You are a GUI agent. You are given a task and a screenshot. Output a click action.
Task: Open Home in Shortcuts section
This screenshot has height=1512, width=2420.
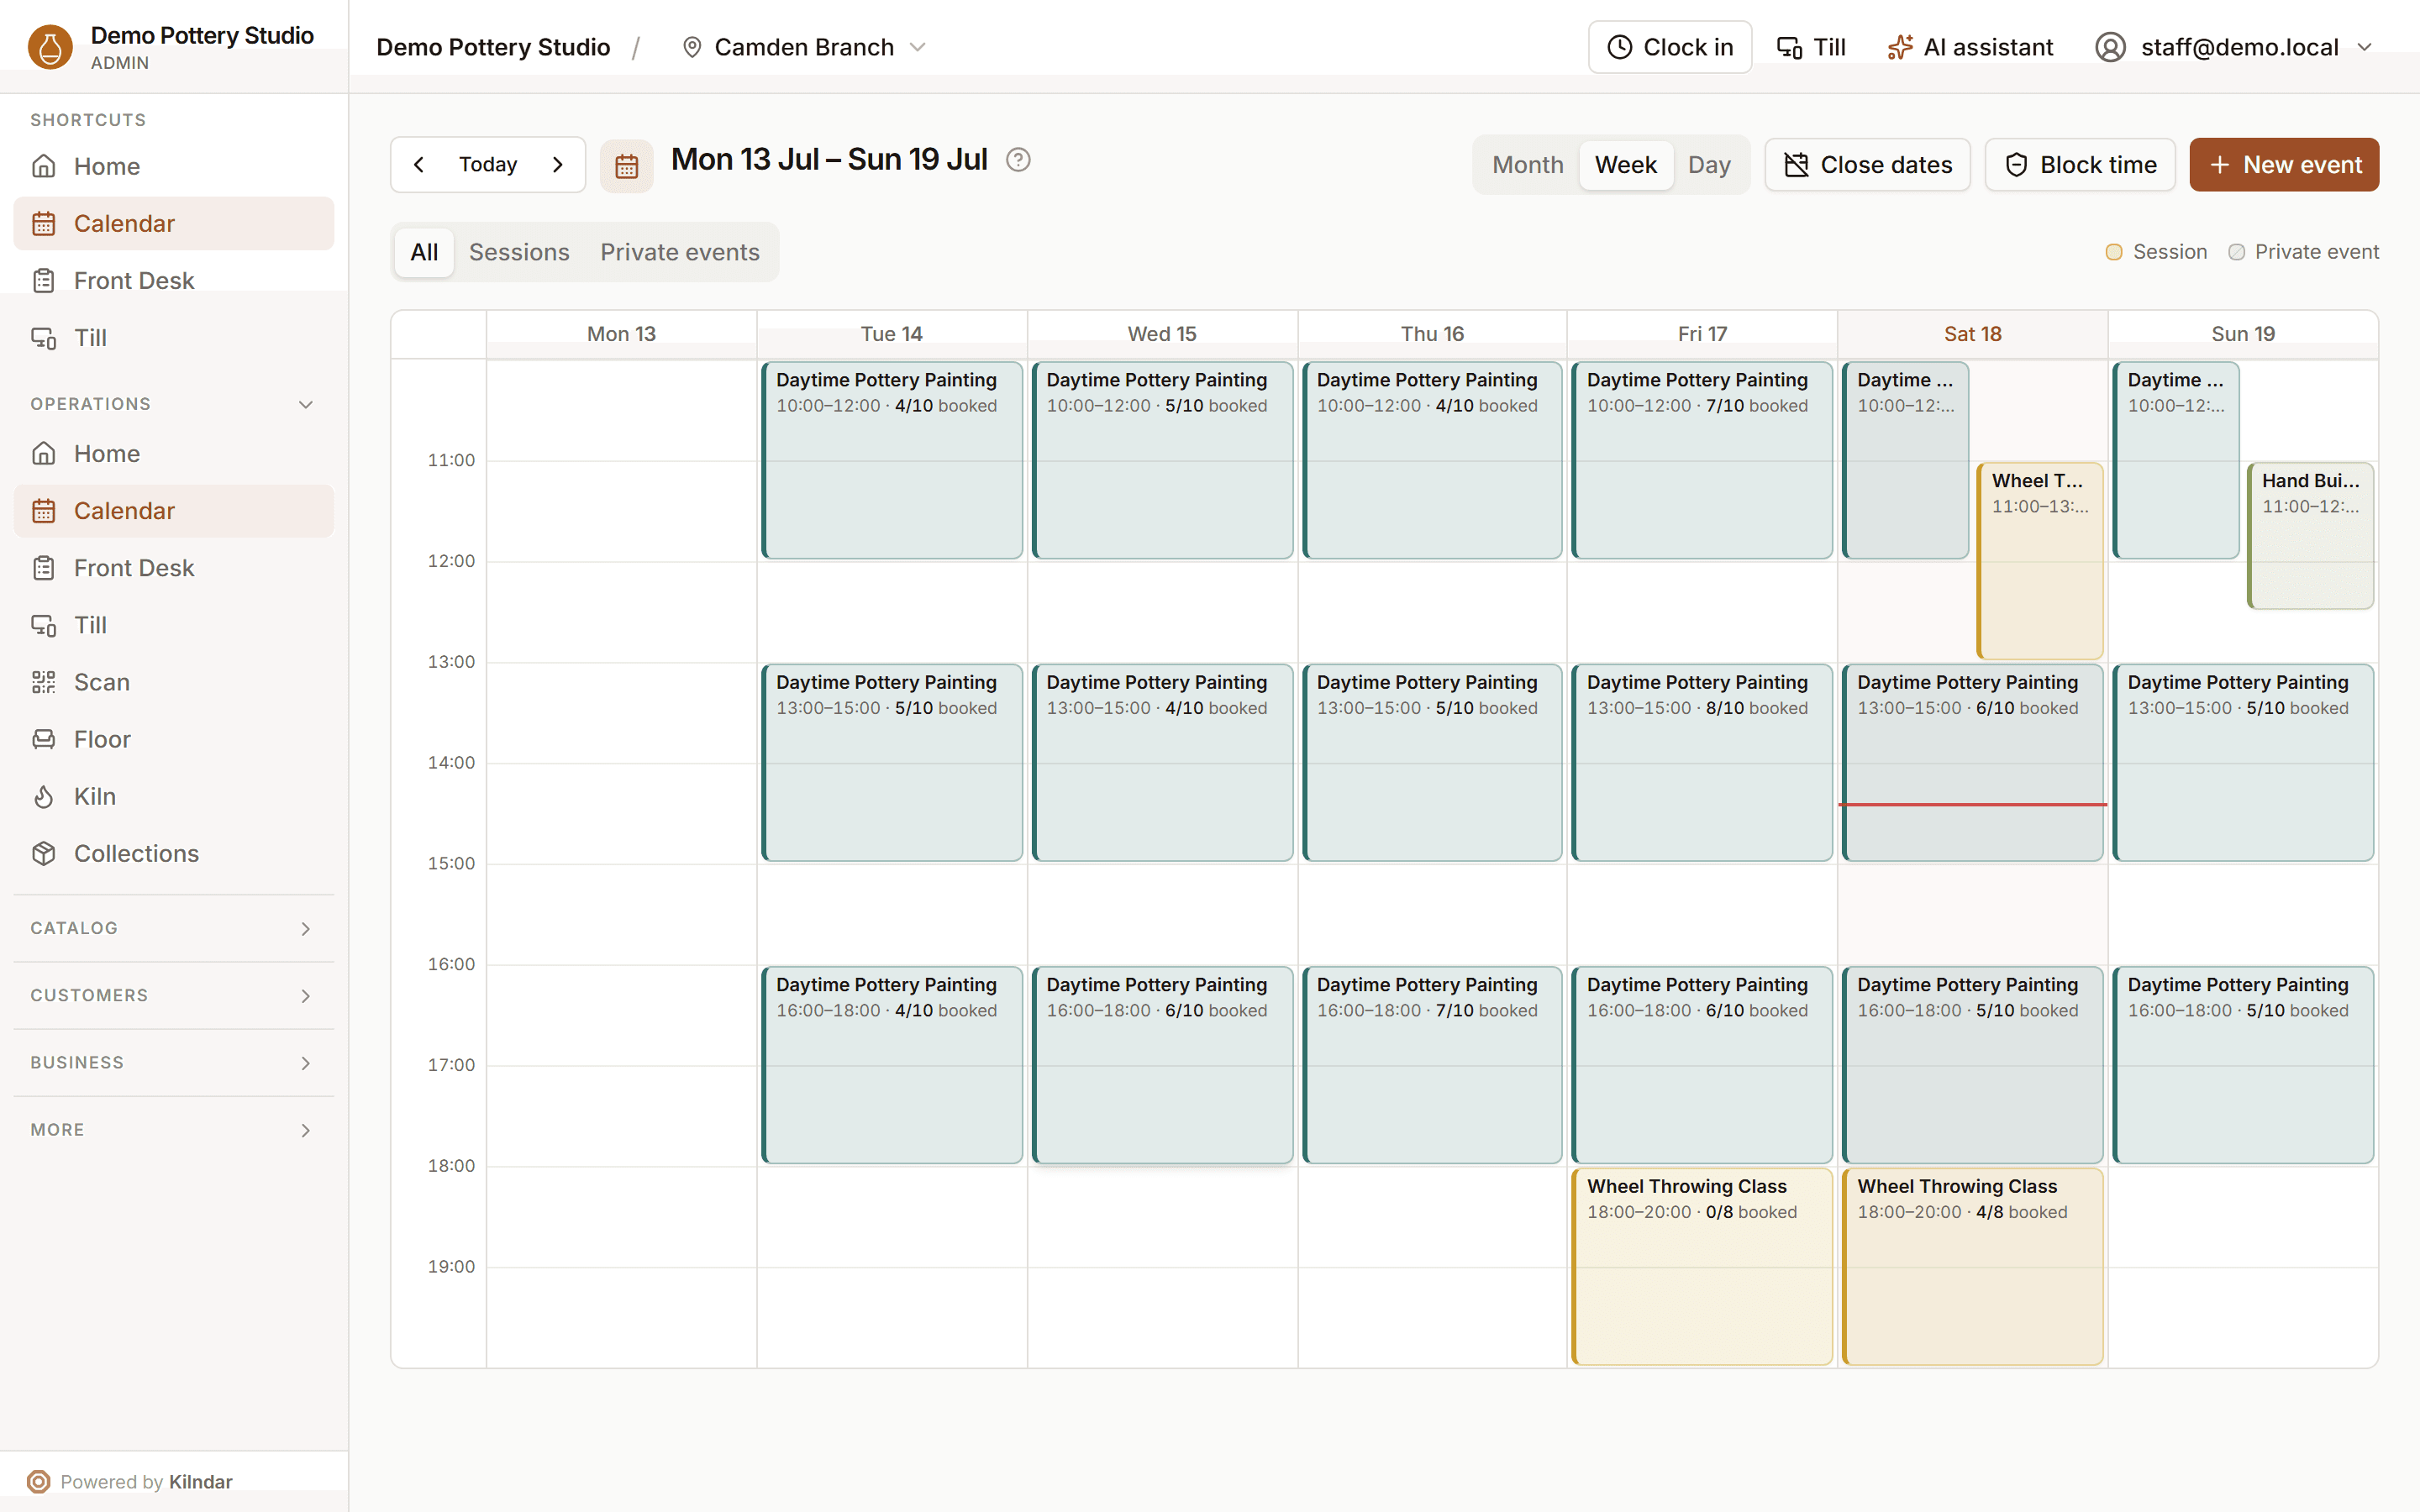pyautogui.click(x=174, y=166)
